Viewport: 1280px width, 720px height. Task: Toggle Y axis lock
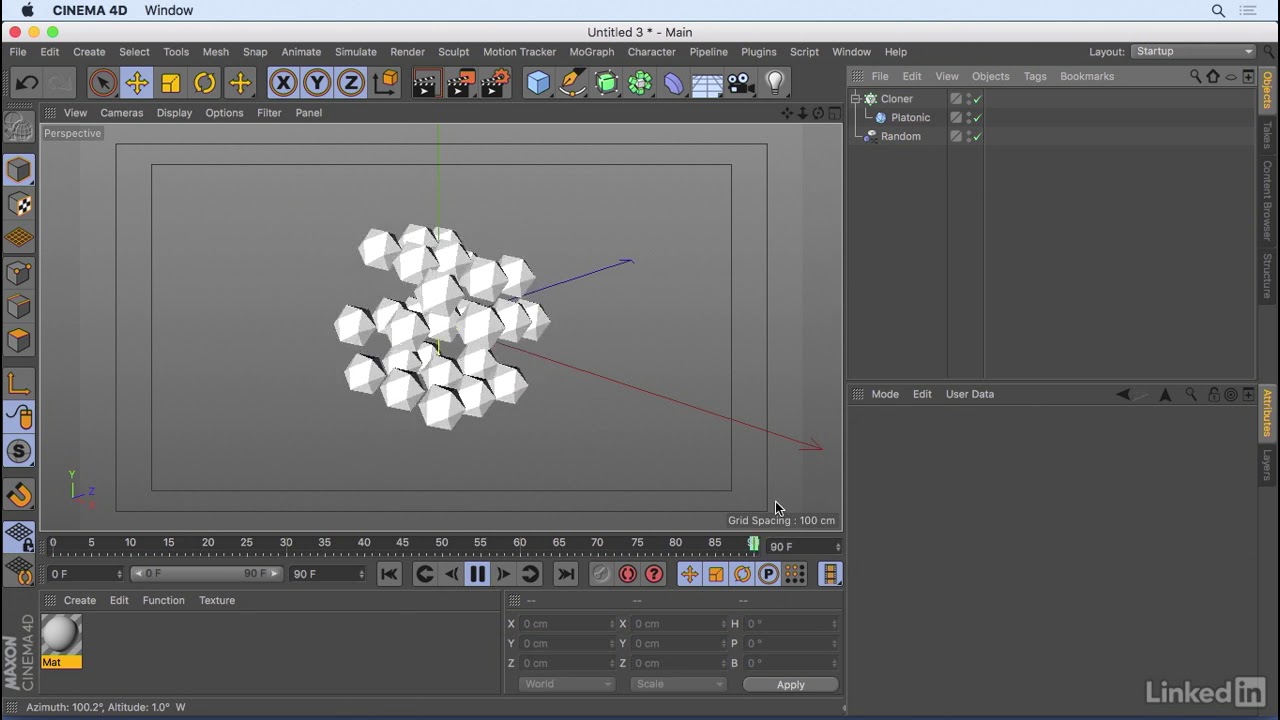(x=317, y=83)
